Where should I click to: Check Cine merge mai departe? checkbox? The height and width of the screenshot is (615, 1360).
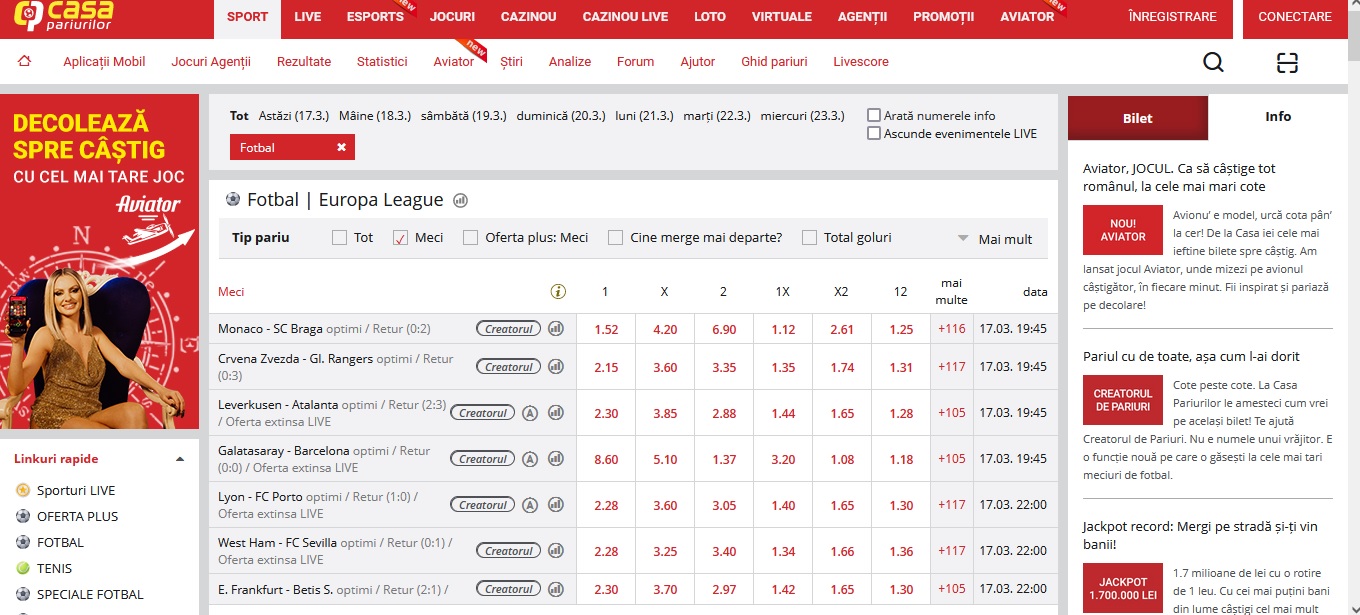pyautogui.click(x=615, y=238)
